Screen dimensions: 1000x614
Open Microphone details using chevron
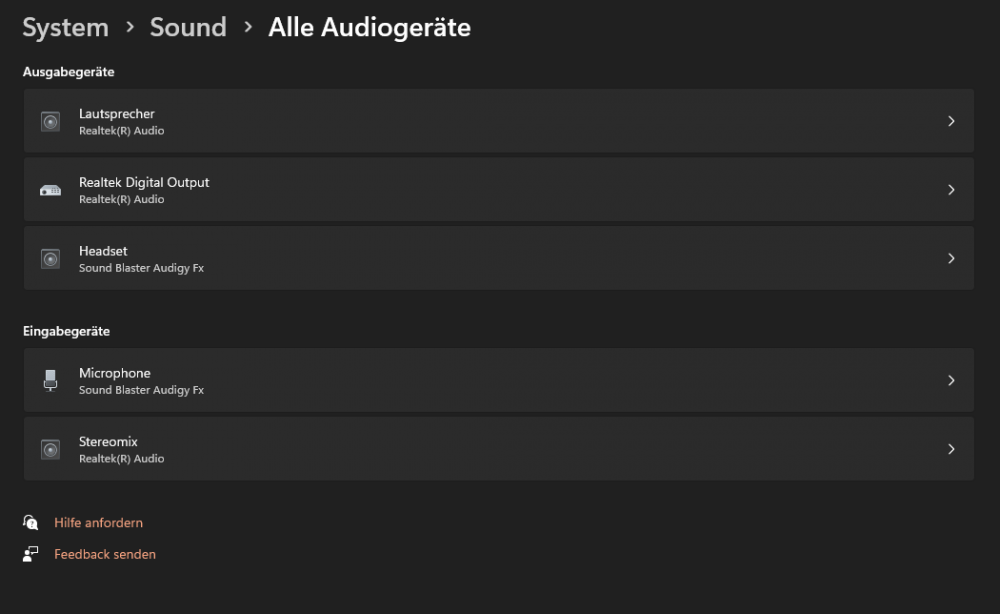point(951,380)
